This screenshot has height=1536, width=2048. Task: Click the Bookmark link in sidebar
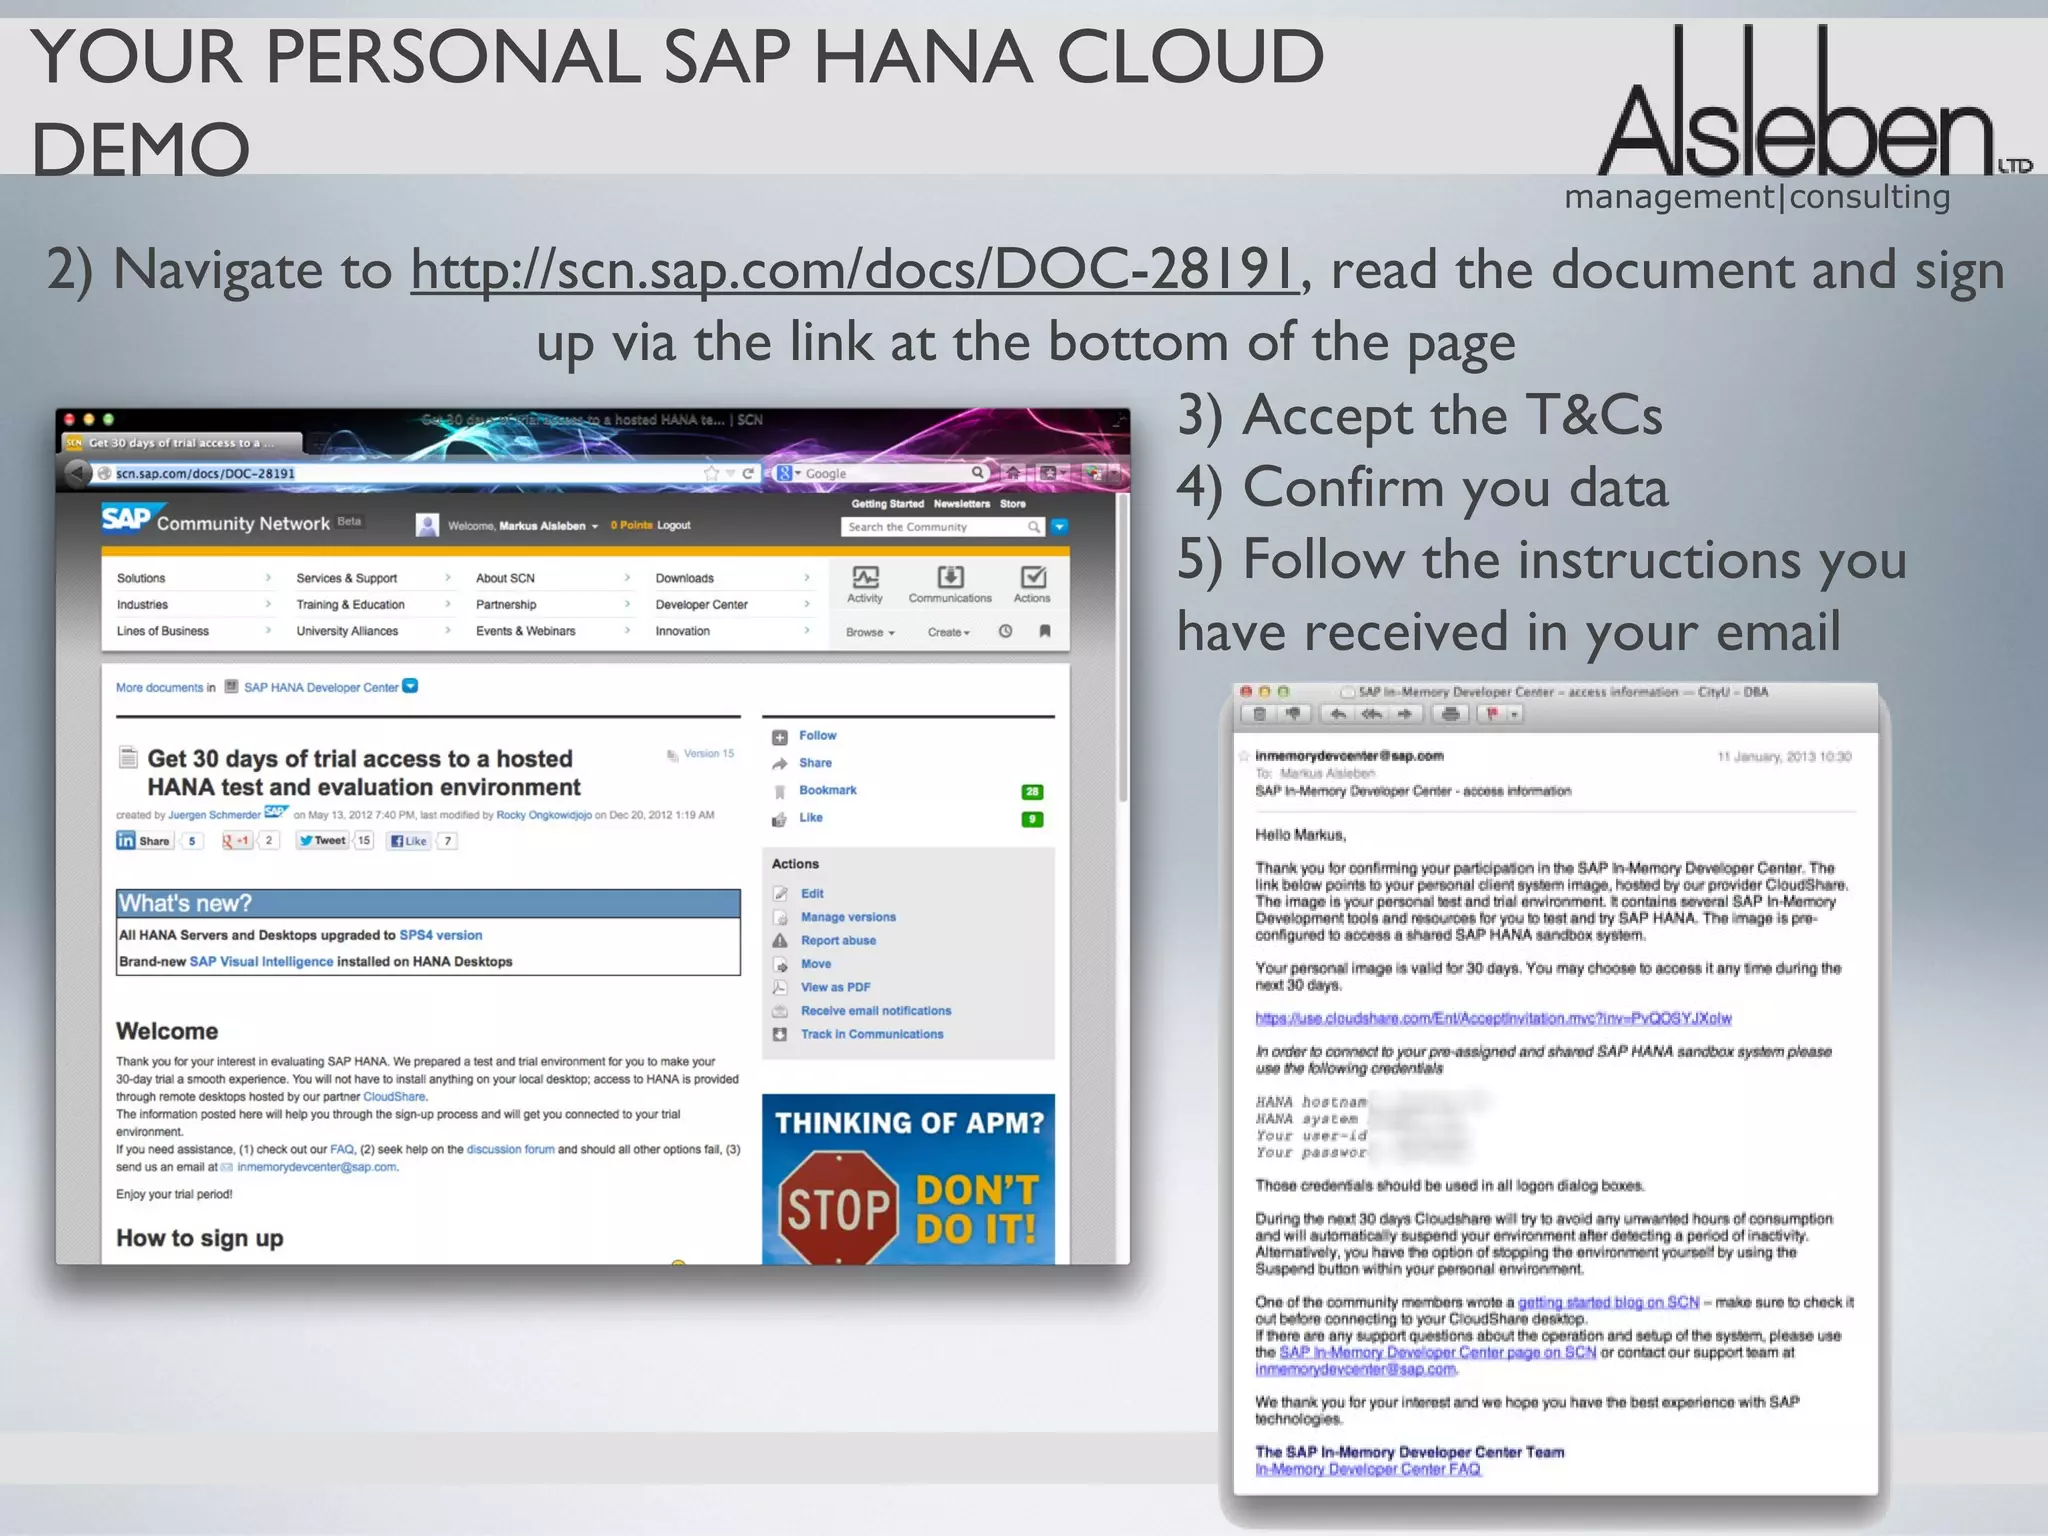coord(827,790)
